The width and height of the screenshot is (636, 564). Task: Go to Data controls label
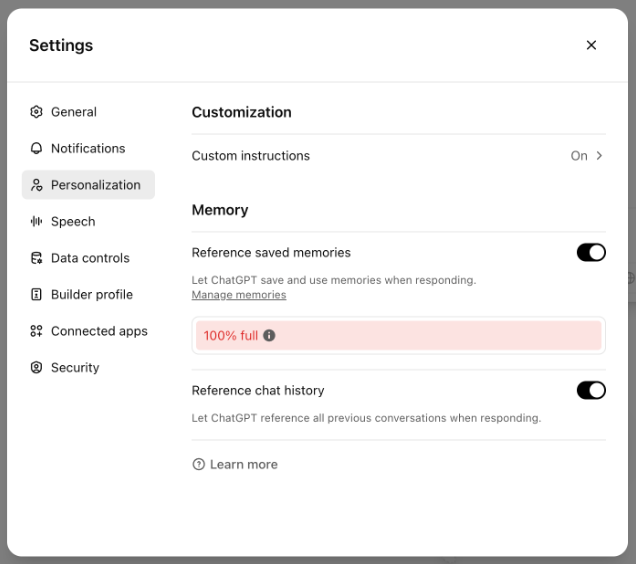pyautogui.click(x=90, y=258)
